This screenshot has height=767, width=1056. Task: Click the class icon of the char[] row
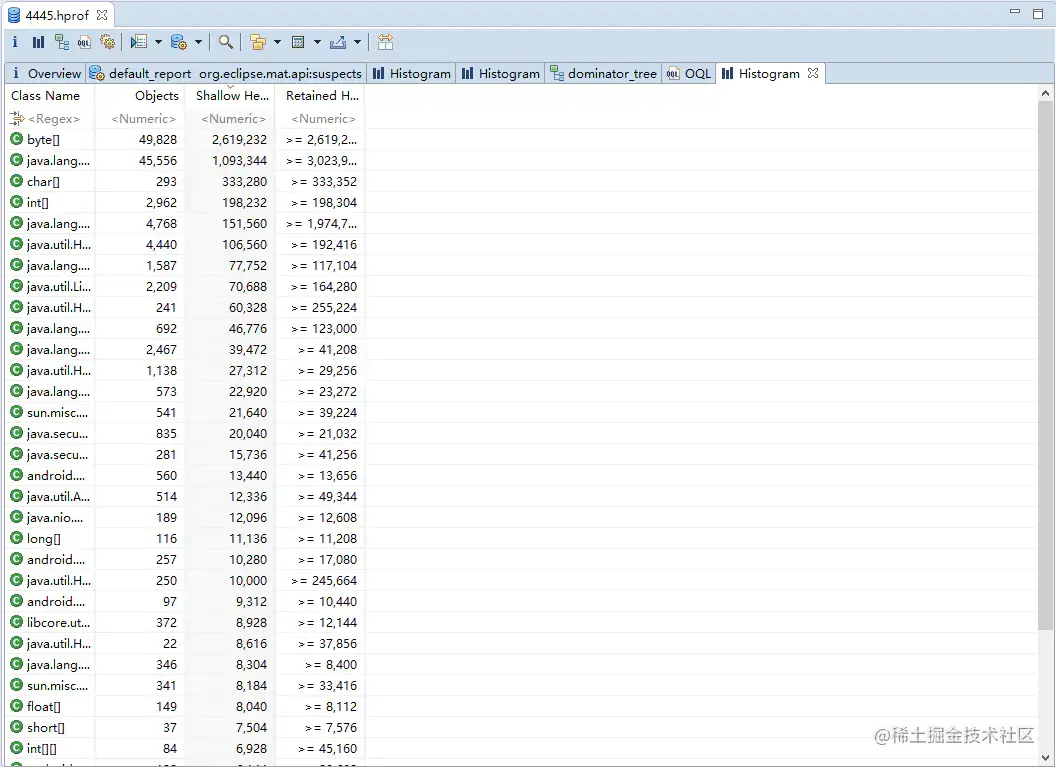coord(17,181)
